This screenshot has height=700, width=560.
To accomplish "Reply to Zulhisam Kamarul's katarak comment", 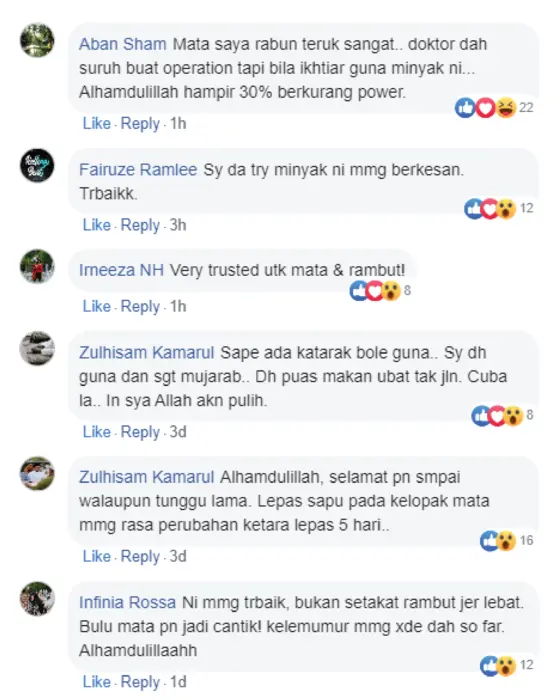I will pyautogui.click(x=140, y=432).
